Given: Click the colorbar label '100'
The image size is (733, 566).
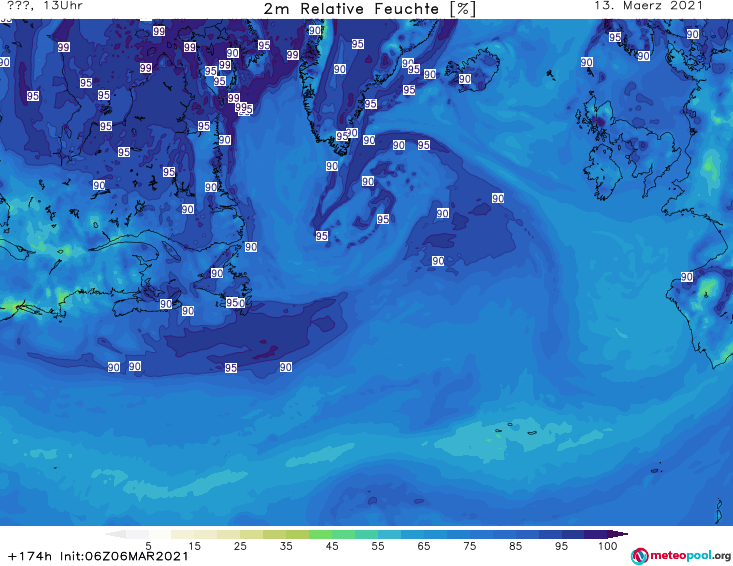Looking at the screenshot, I should click(x=608, y=546).
